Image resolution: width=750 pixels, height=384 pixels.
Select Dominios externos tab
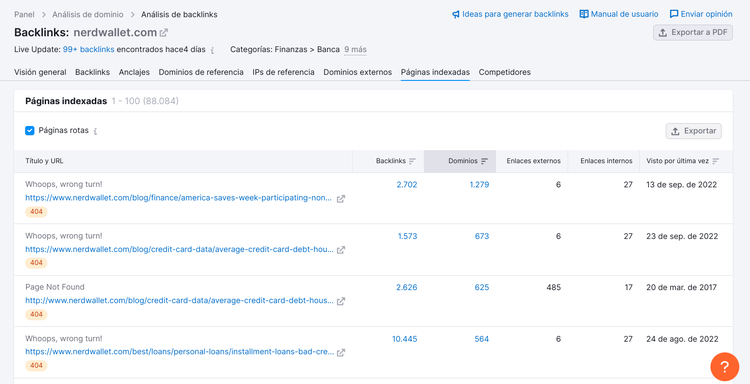coord(357,72)
